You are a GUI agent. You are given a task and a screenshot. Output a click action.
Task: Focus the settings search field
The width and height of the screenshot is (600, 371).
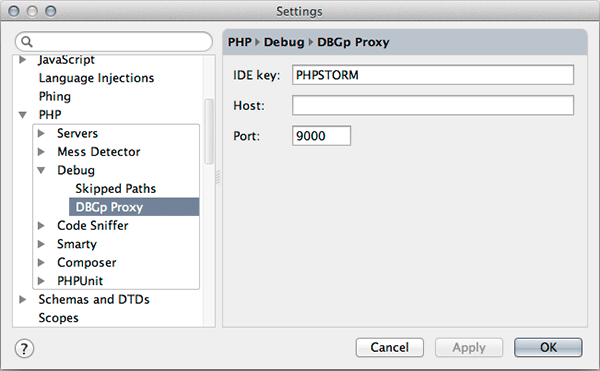pos(114,42)
